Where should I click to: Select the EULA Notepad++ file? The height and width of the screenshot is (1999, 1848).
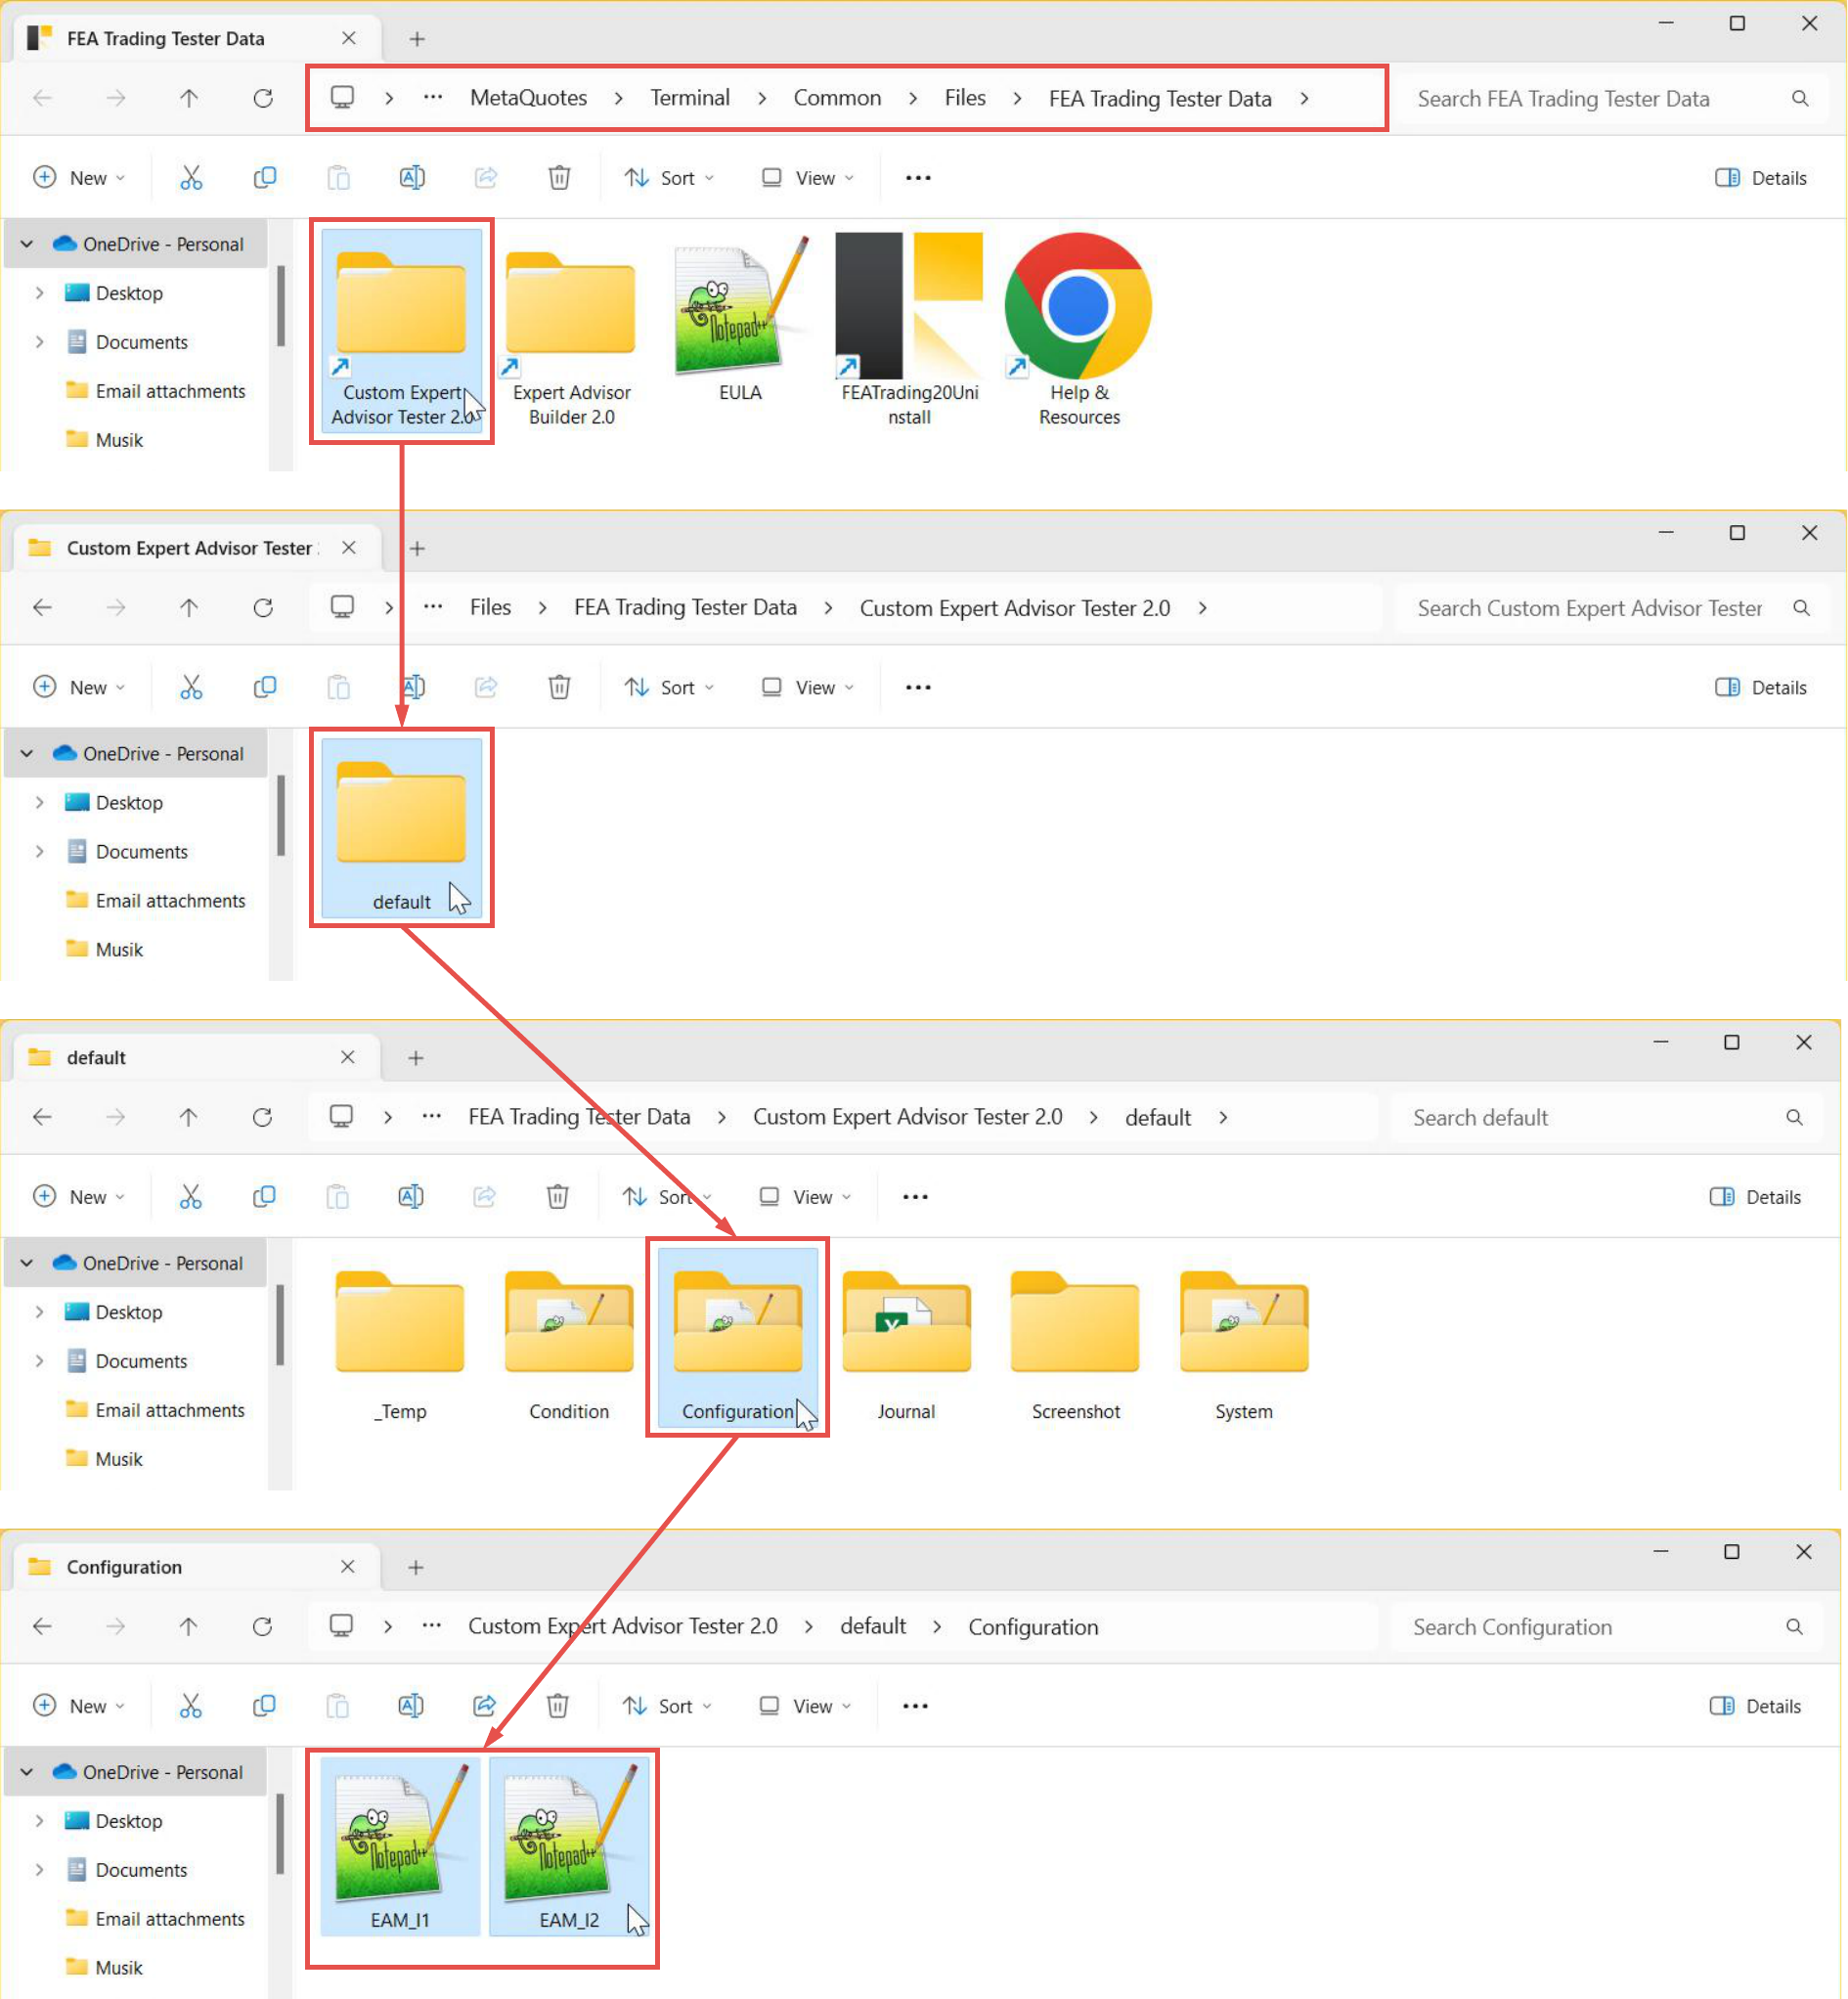pyautogui.click(x=740, y=320)
